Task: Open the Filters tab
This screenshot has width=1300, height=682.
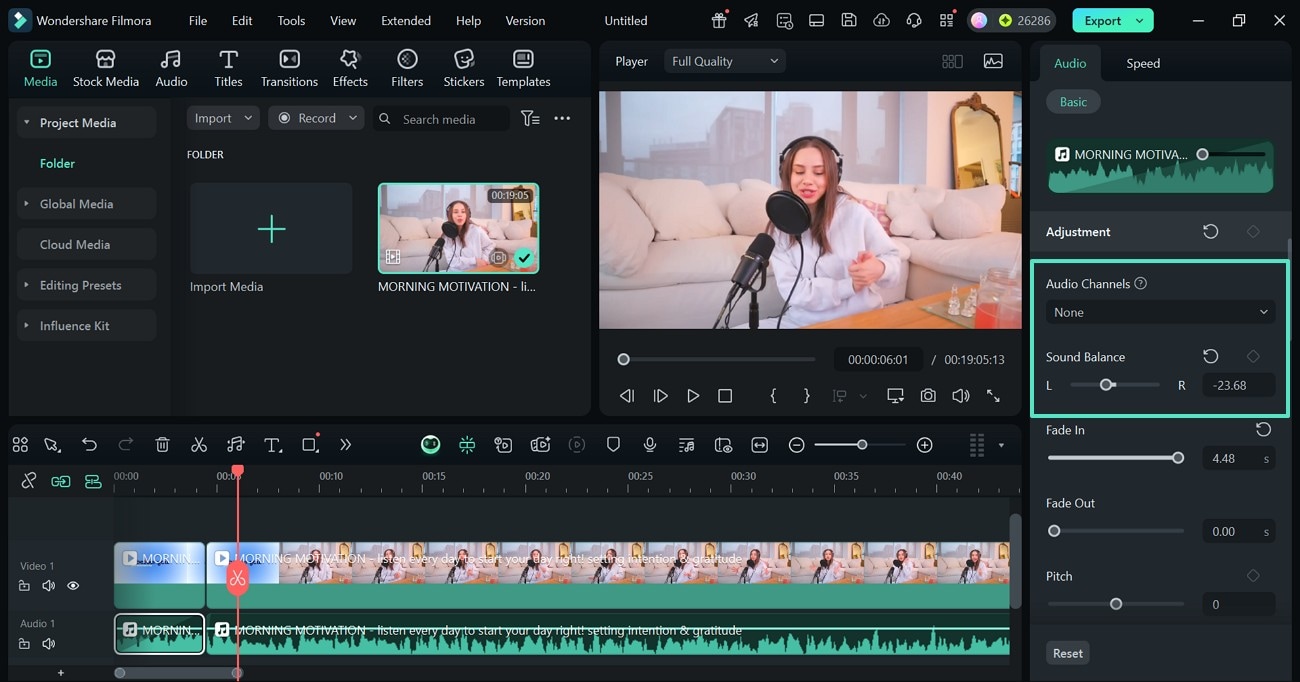Action: click(407, 68)
